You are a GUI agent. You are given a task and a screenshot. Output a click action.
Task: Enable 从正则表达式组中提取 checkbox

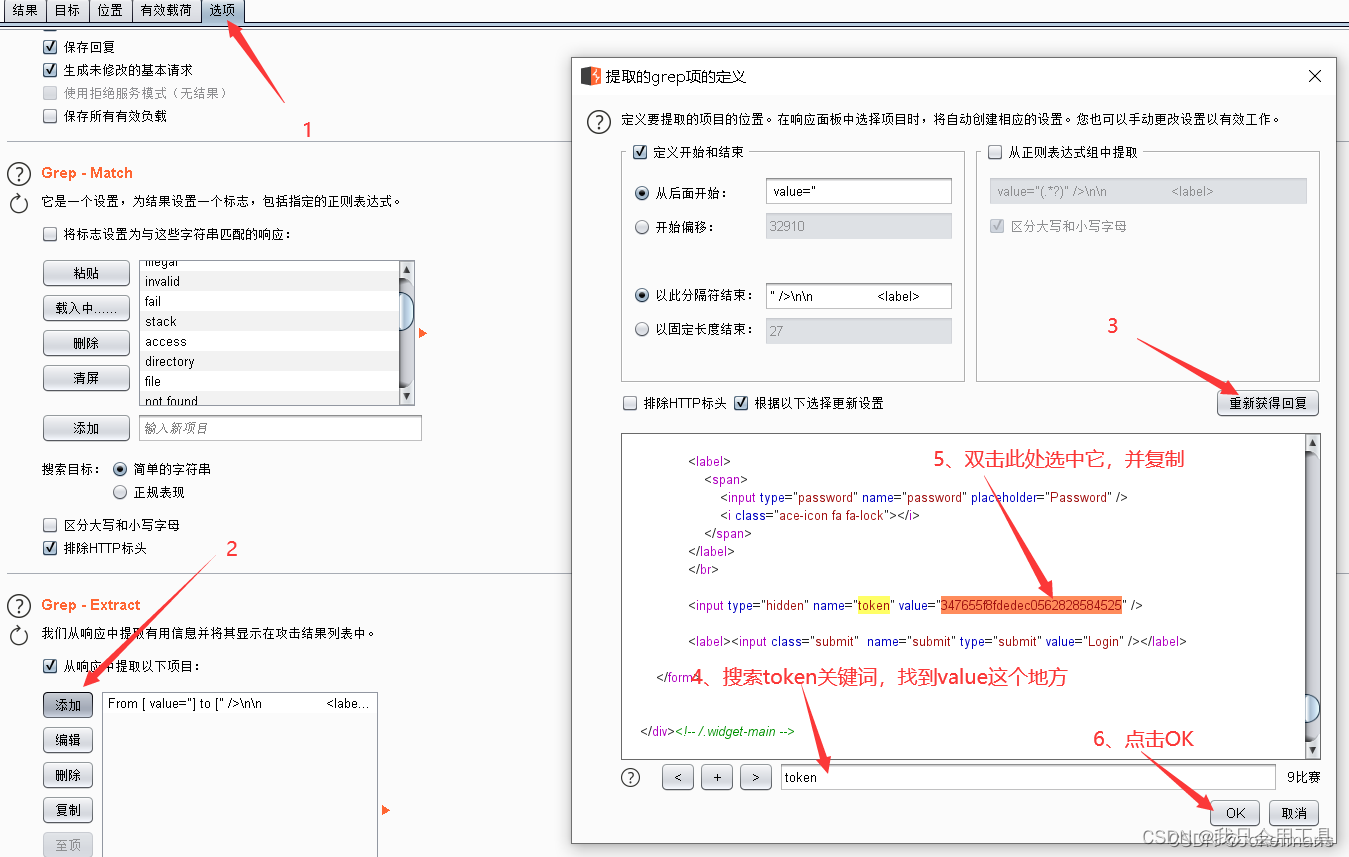point(995,152)
